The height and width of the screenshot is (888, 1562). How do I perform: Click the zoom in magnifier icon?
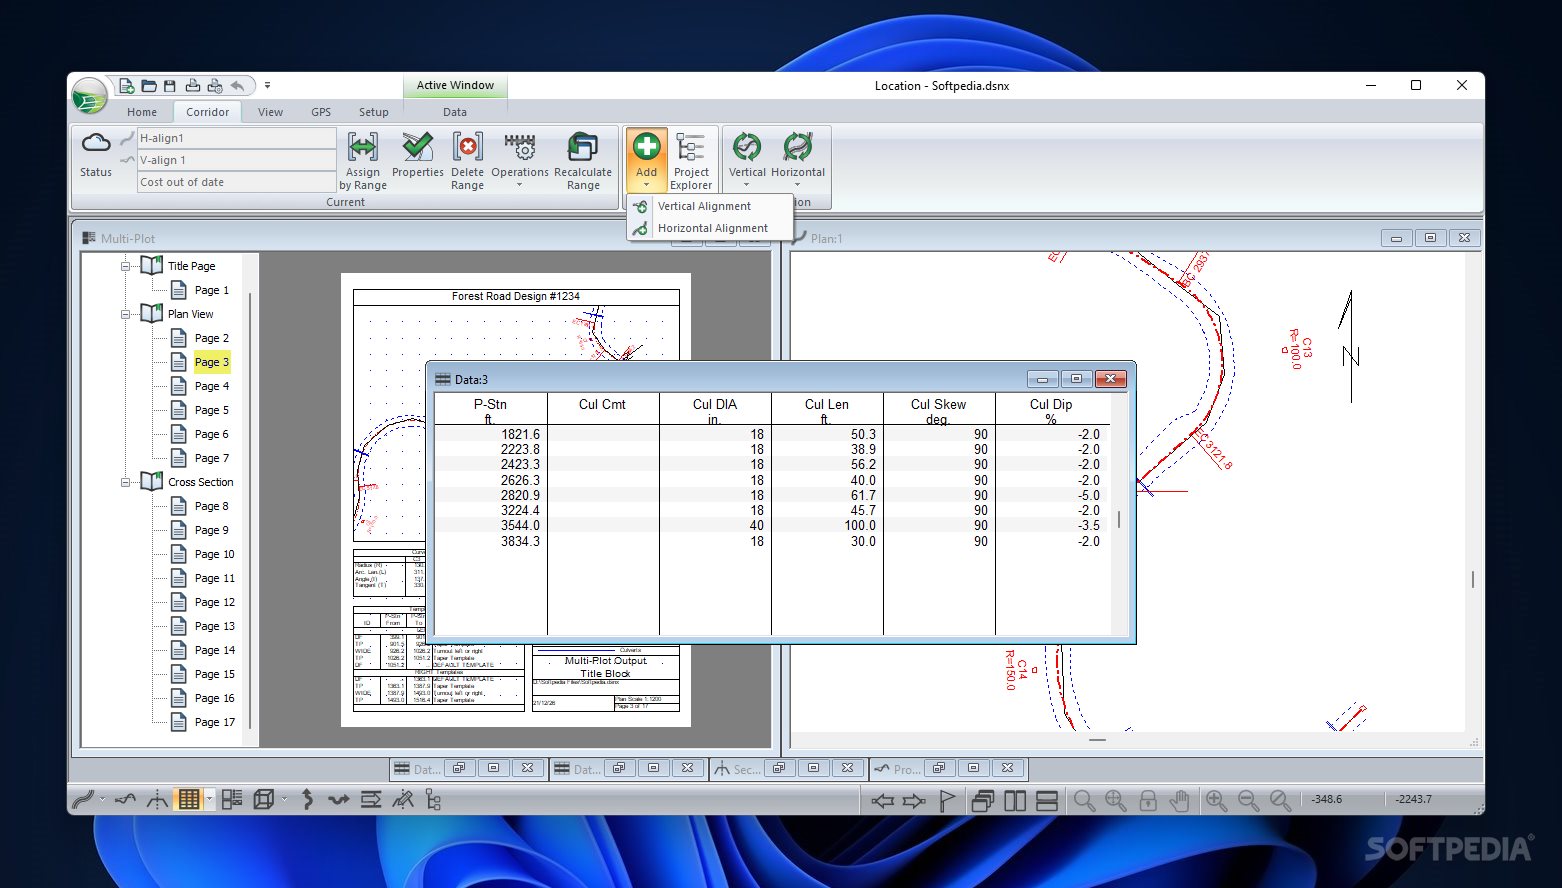(x=1216, y=800)
